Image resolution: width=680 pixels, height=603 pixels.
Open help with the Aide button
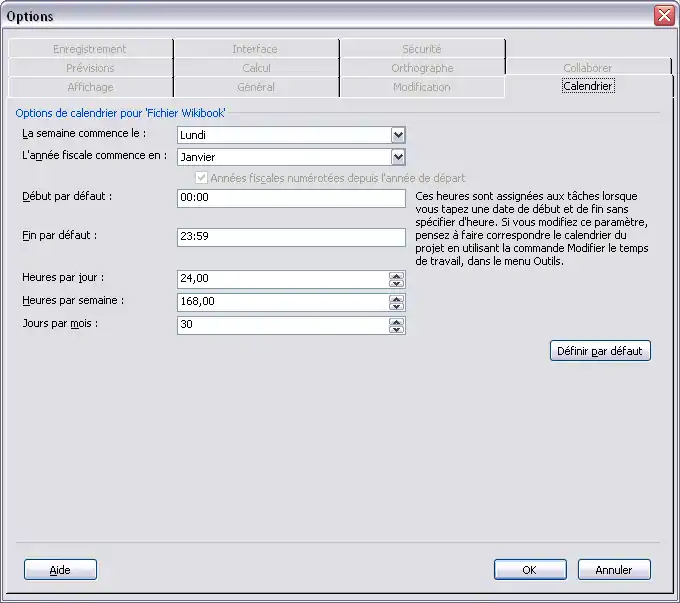60,569
